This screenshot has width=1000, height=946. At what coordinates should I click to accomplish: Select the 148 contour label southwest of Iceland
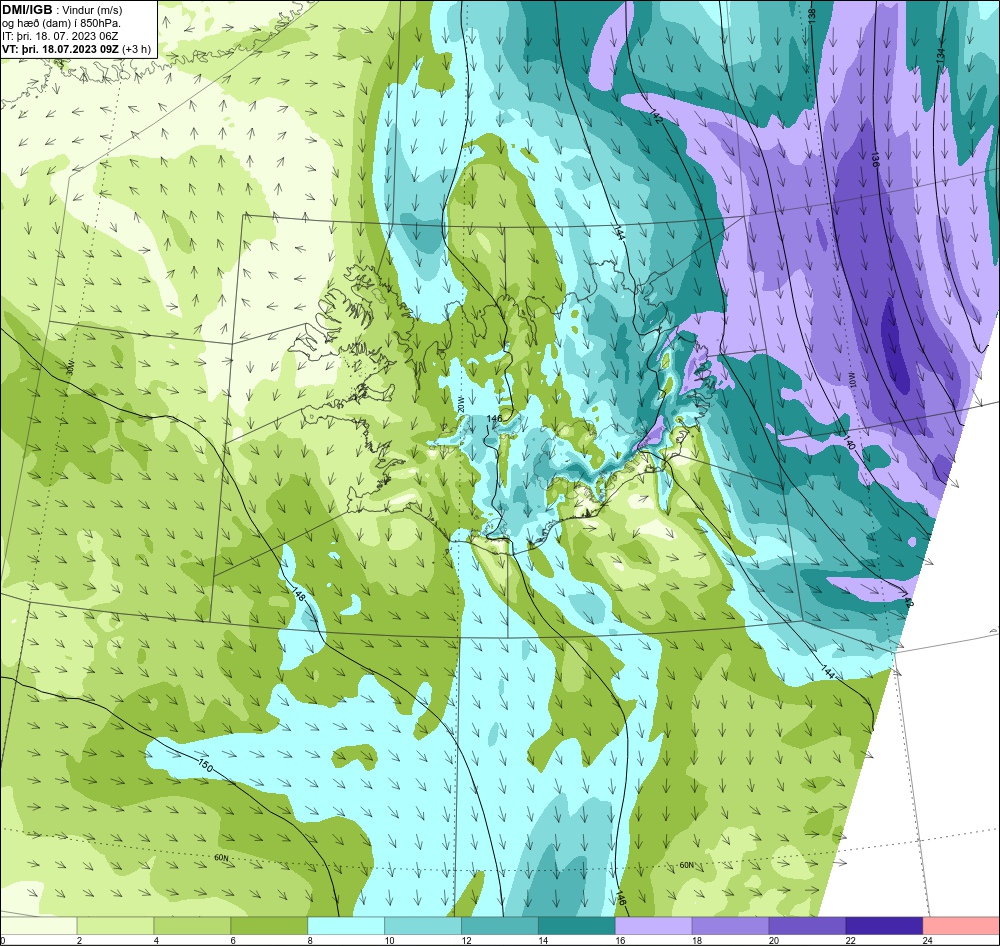298,593
